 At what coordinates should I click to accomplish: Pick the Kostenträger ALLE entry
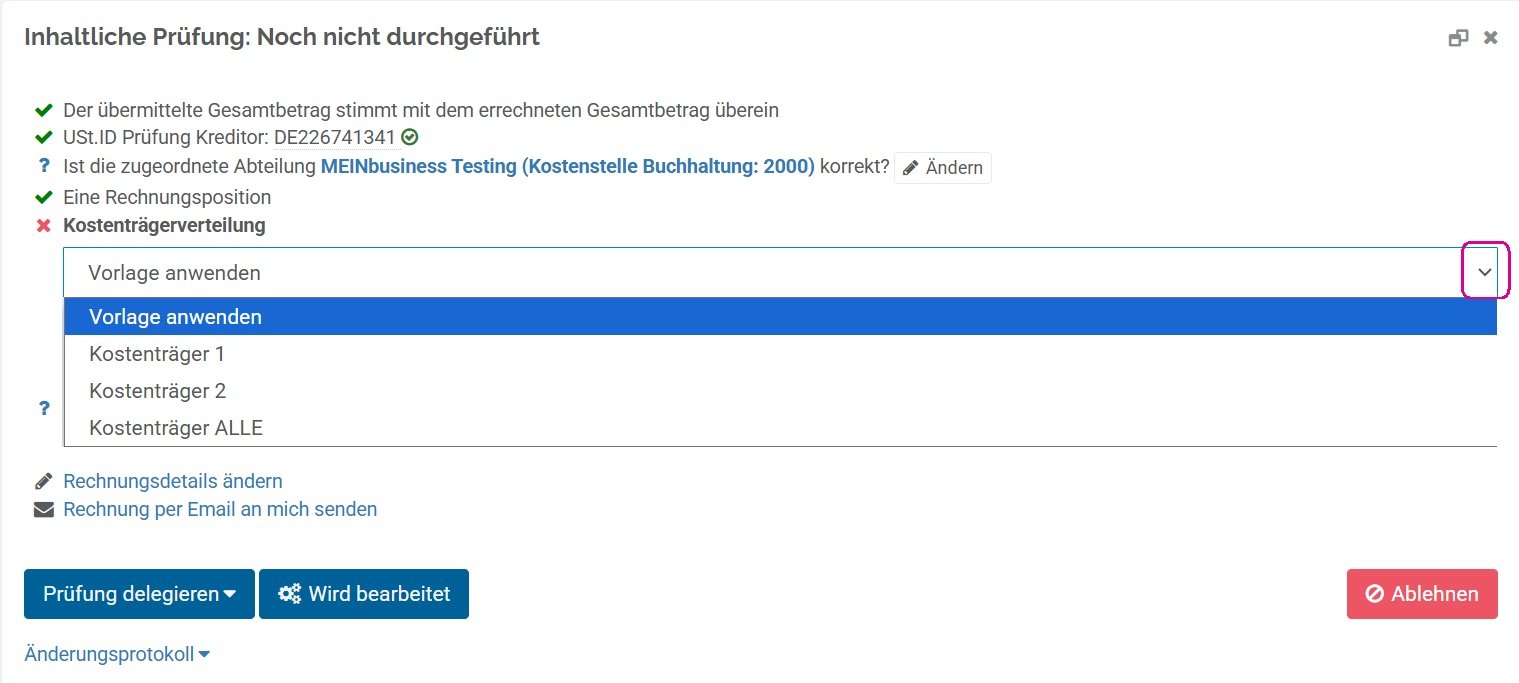pyautogui.click(x=176, y=428)
